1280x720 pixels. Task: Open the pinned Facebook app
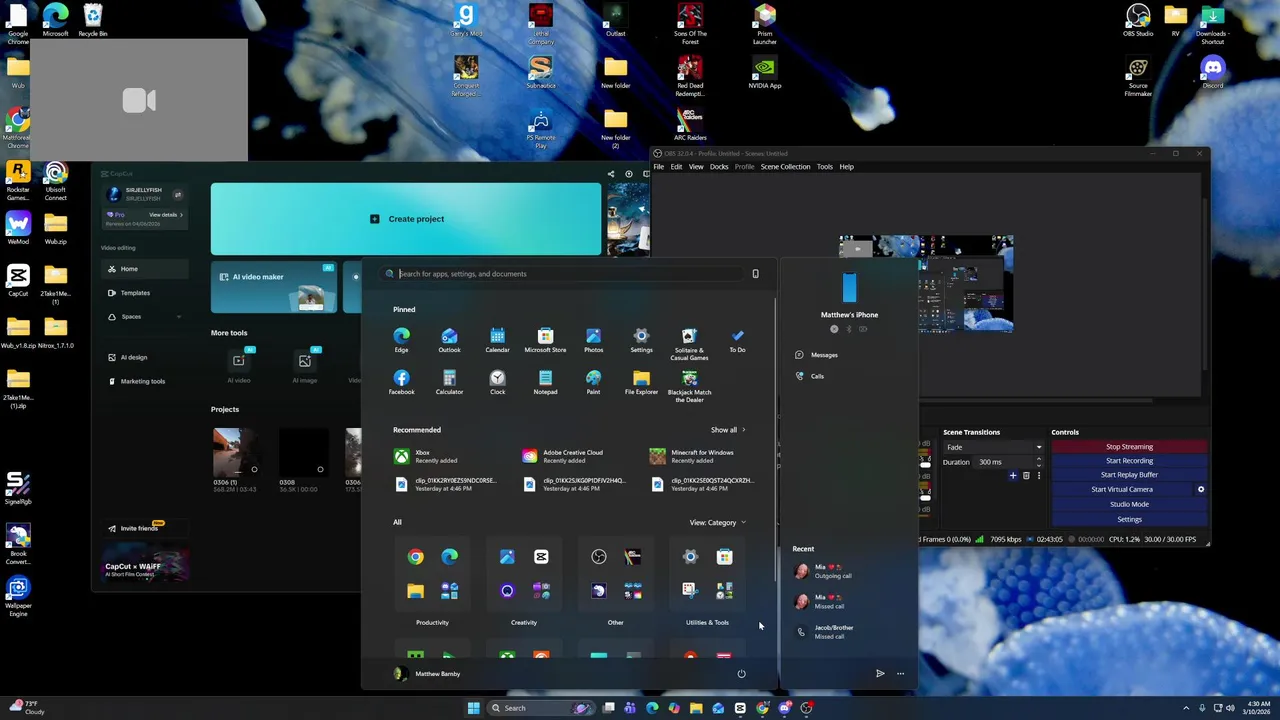tap(401, 382)
